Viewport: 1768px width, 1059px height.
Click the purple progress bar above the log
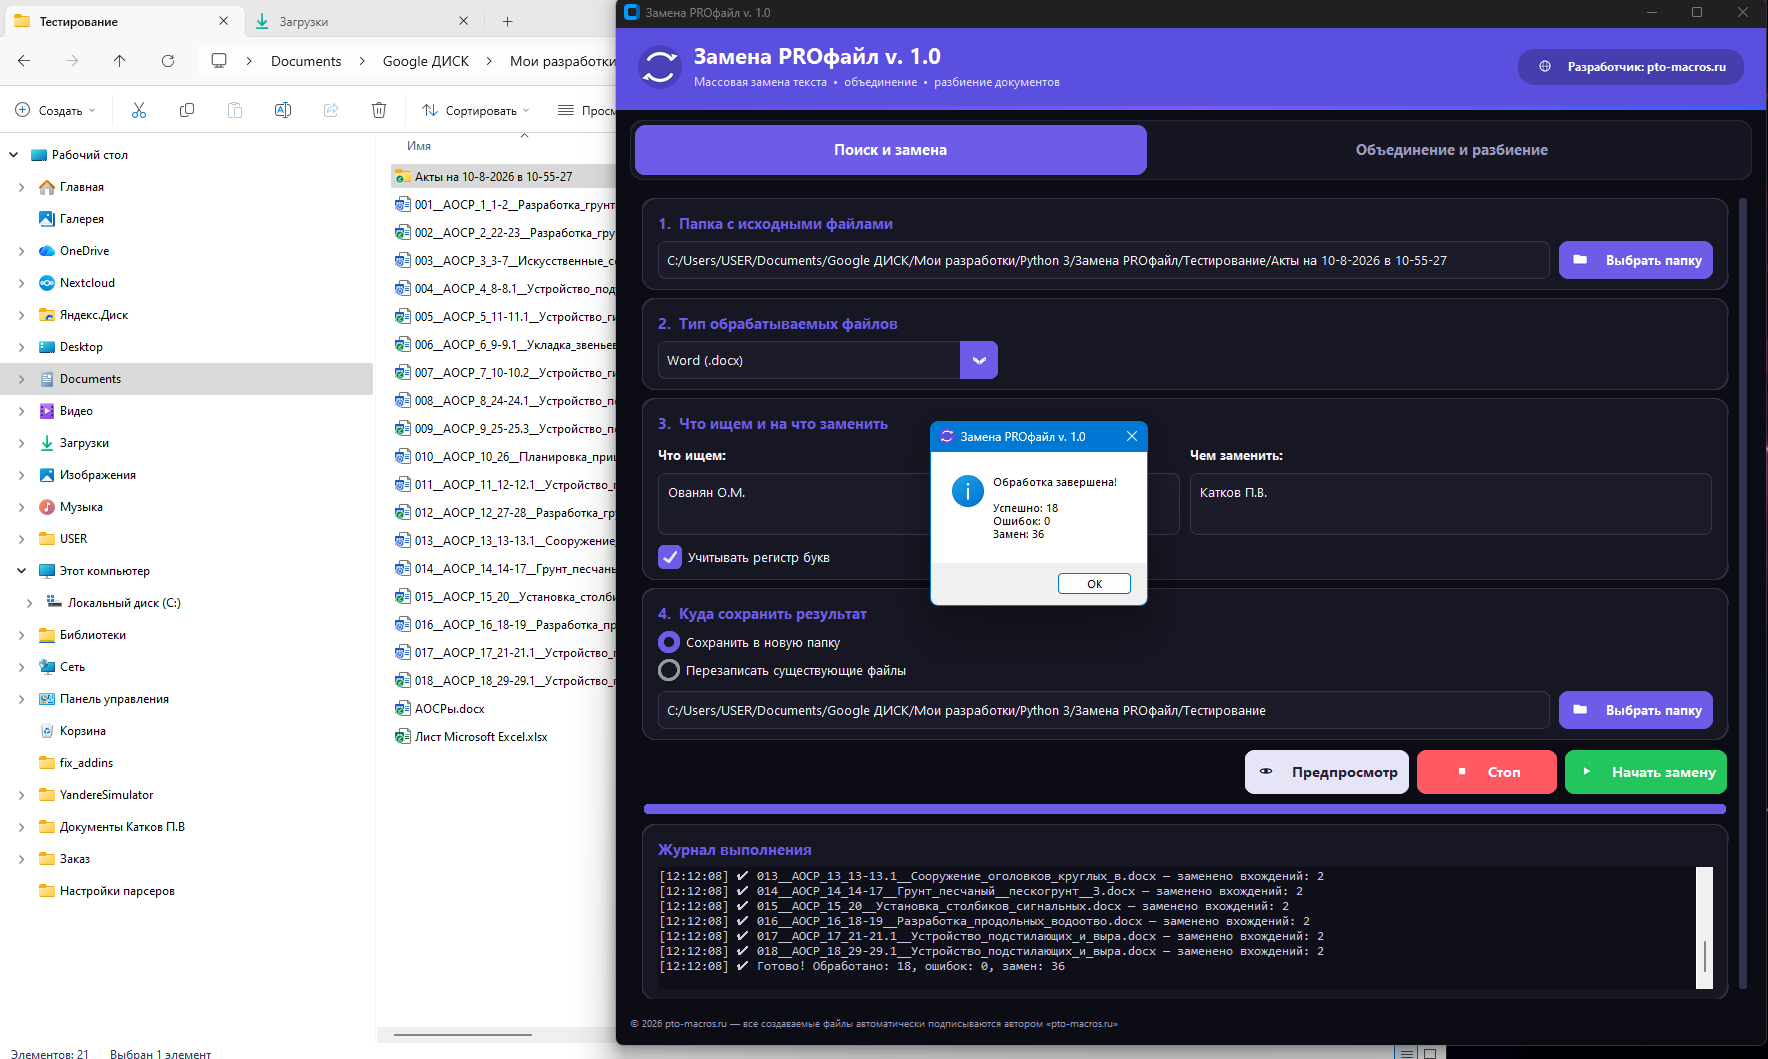[x=1185, y=809]
